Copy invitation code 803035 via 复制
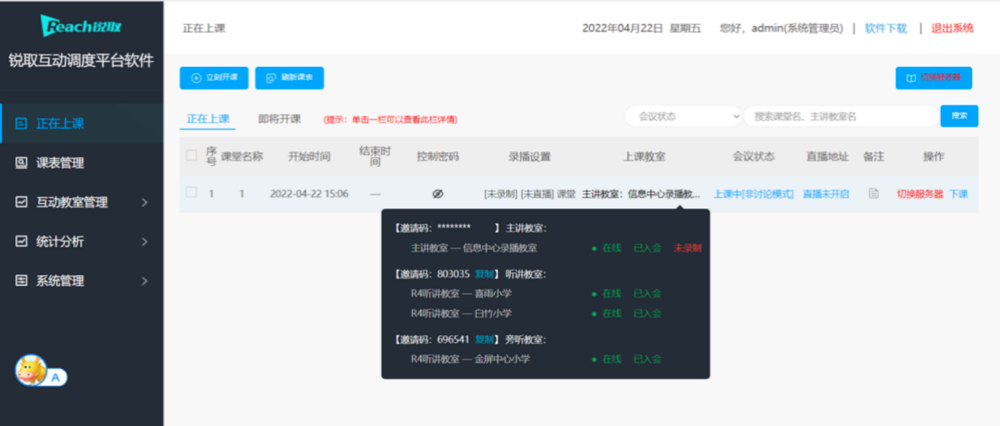 pyautogui.click(x=484, y=273)
